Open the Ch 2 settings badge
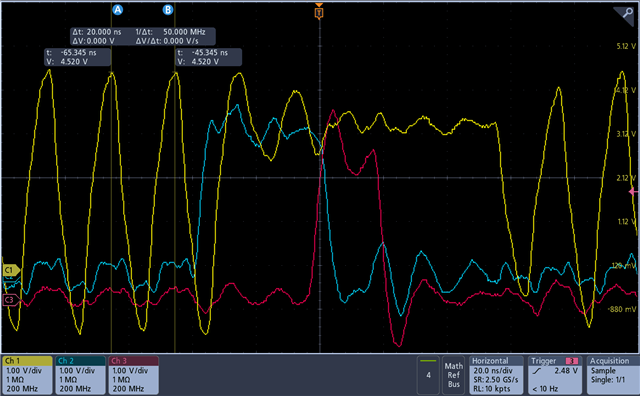Viewport: 640px width, 396px height. [x=80, y=375]
